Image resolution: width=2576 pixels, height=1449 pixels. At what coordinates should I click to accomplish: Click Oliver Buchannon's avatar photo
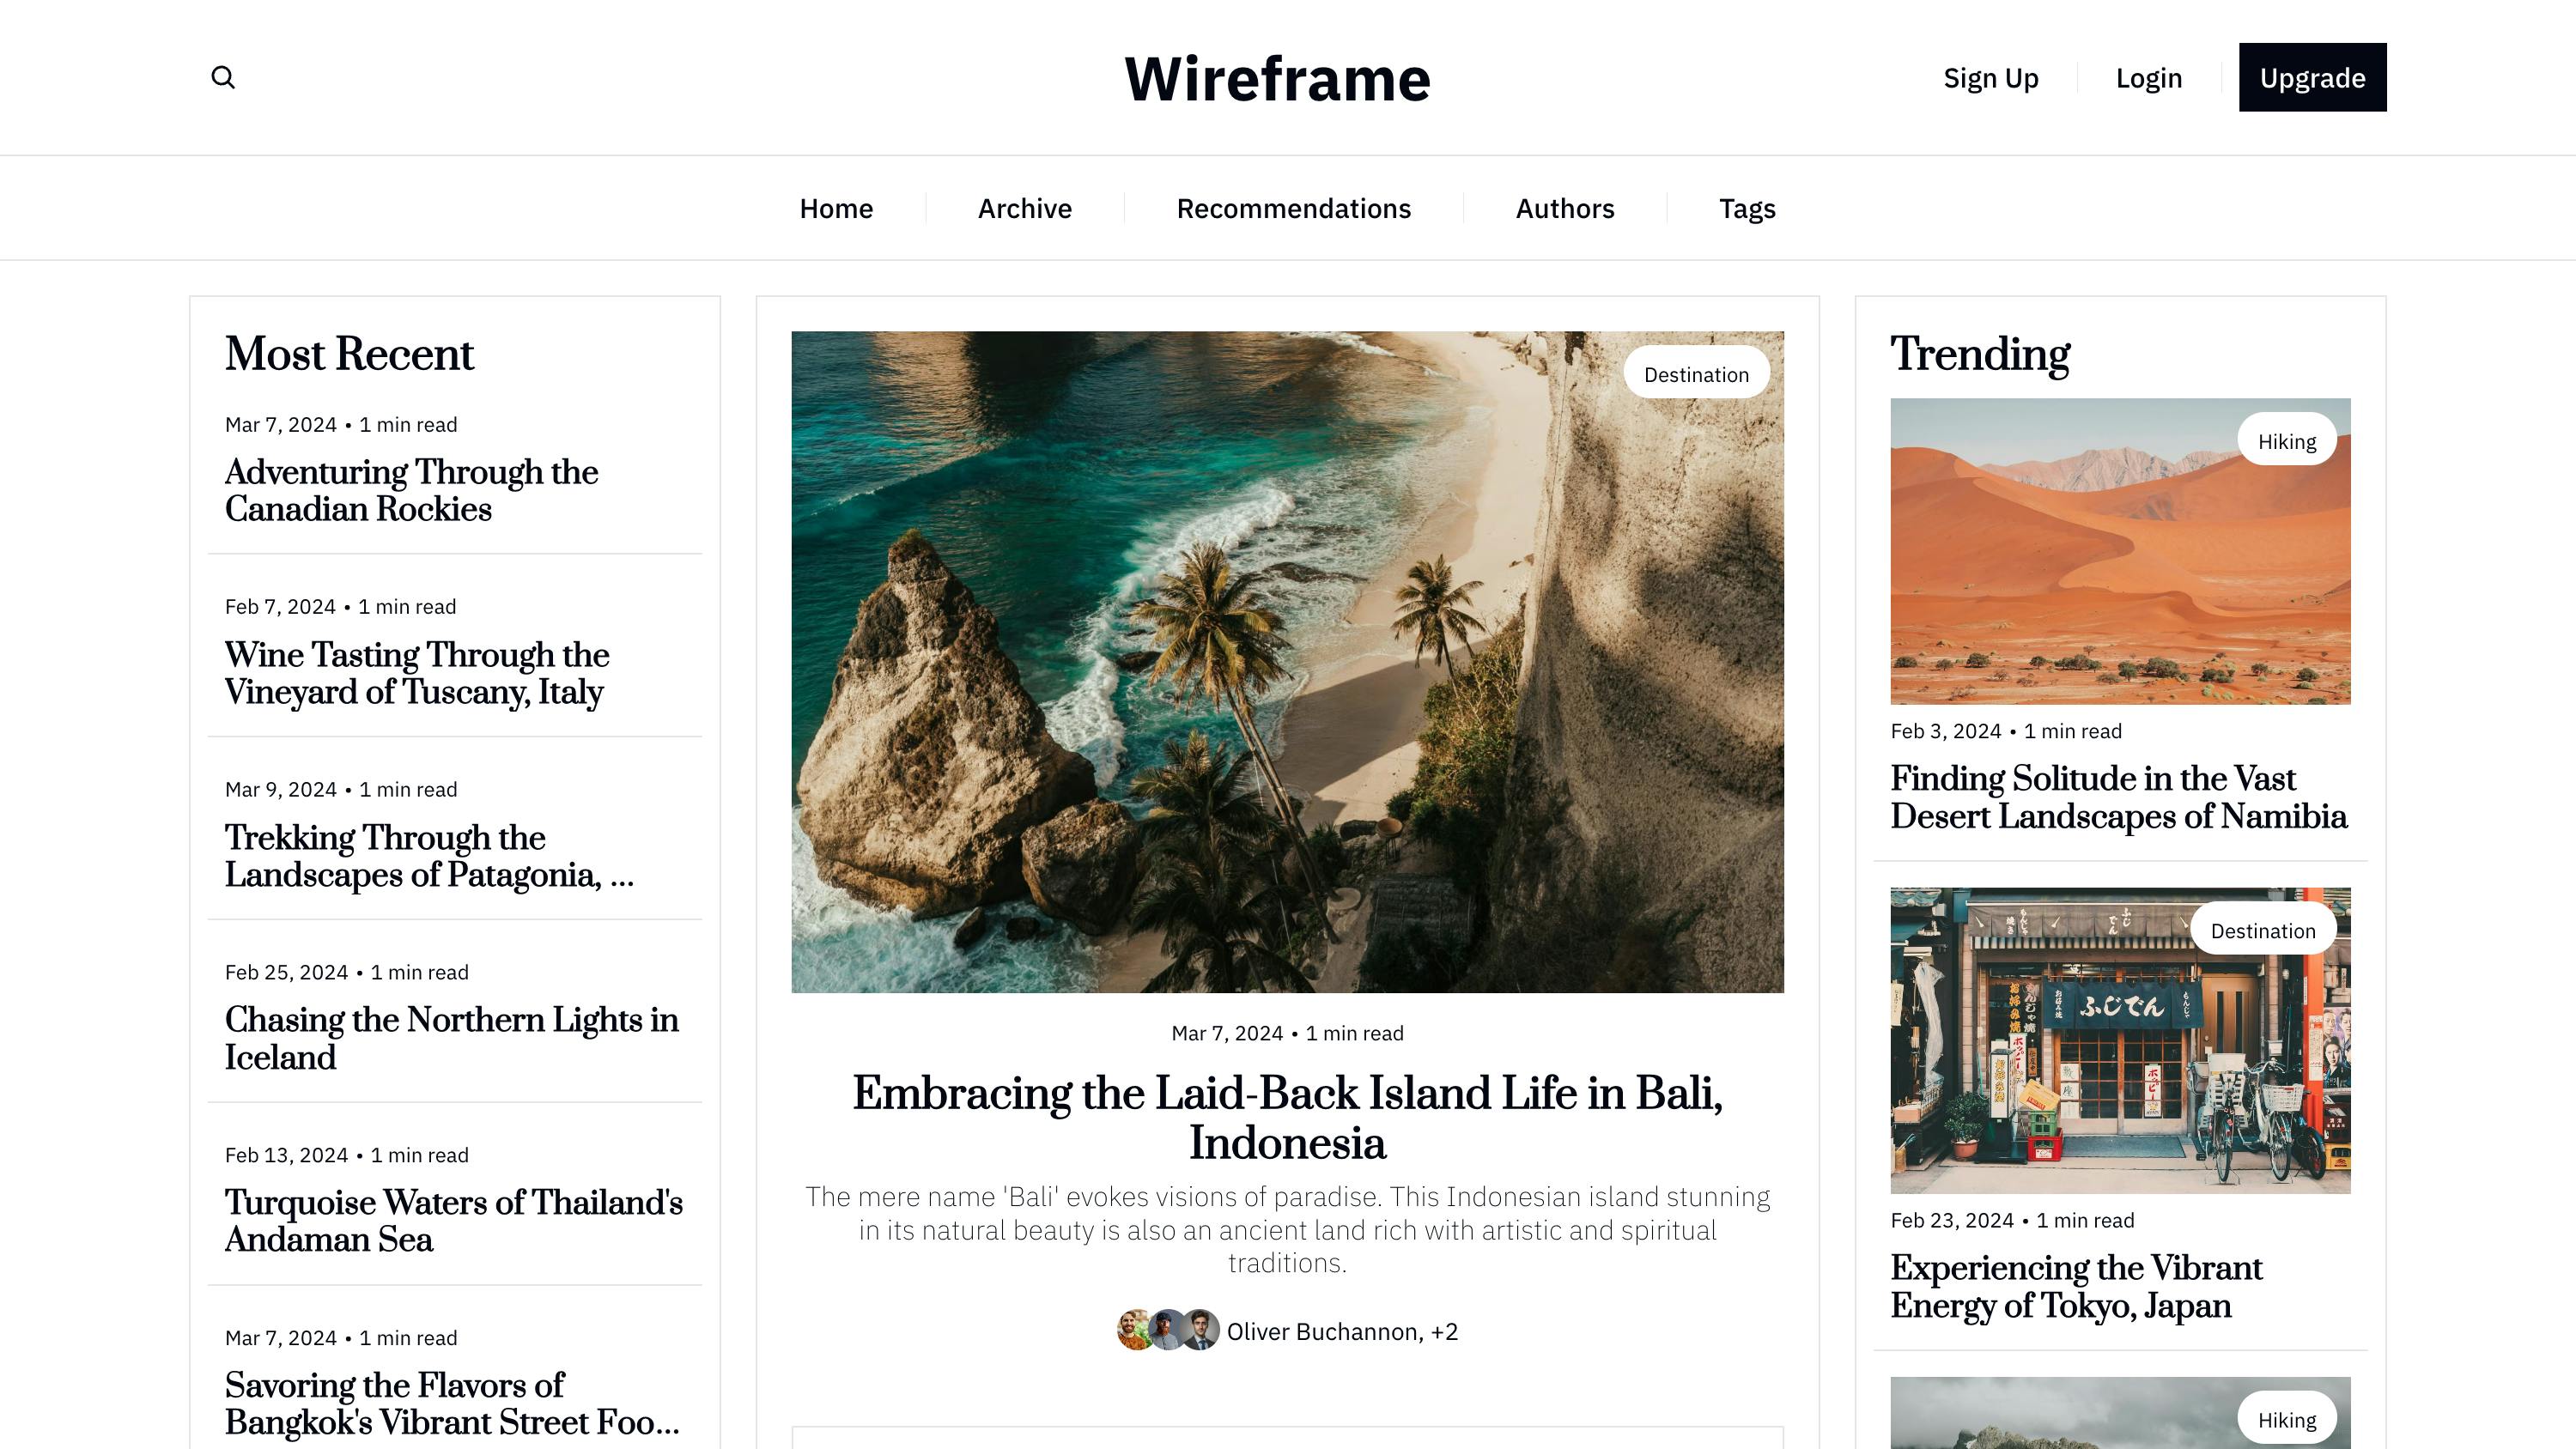click(x=1136, y=1331)
